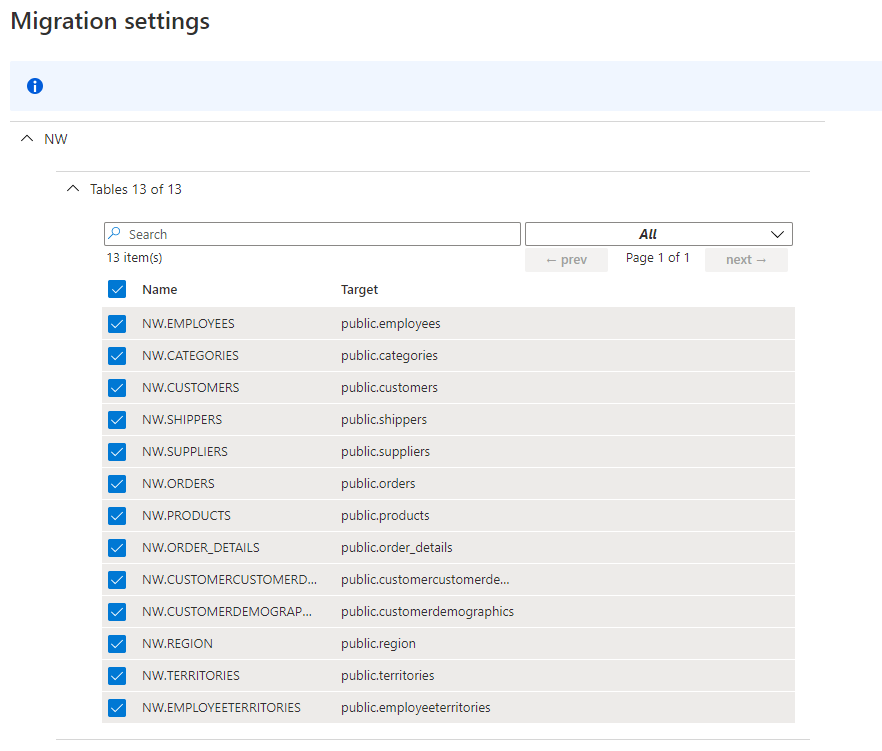Click the blue information icon in the banner
This screenshot has width=882, height=751.
tap(34, 86)
